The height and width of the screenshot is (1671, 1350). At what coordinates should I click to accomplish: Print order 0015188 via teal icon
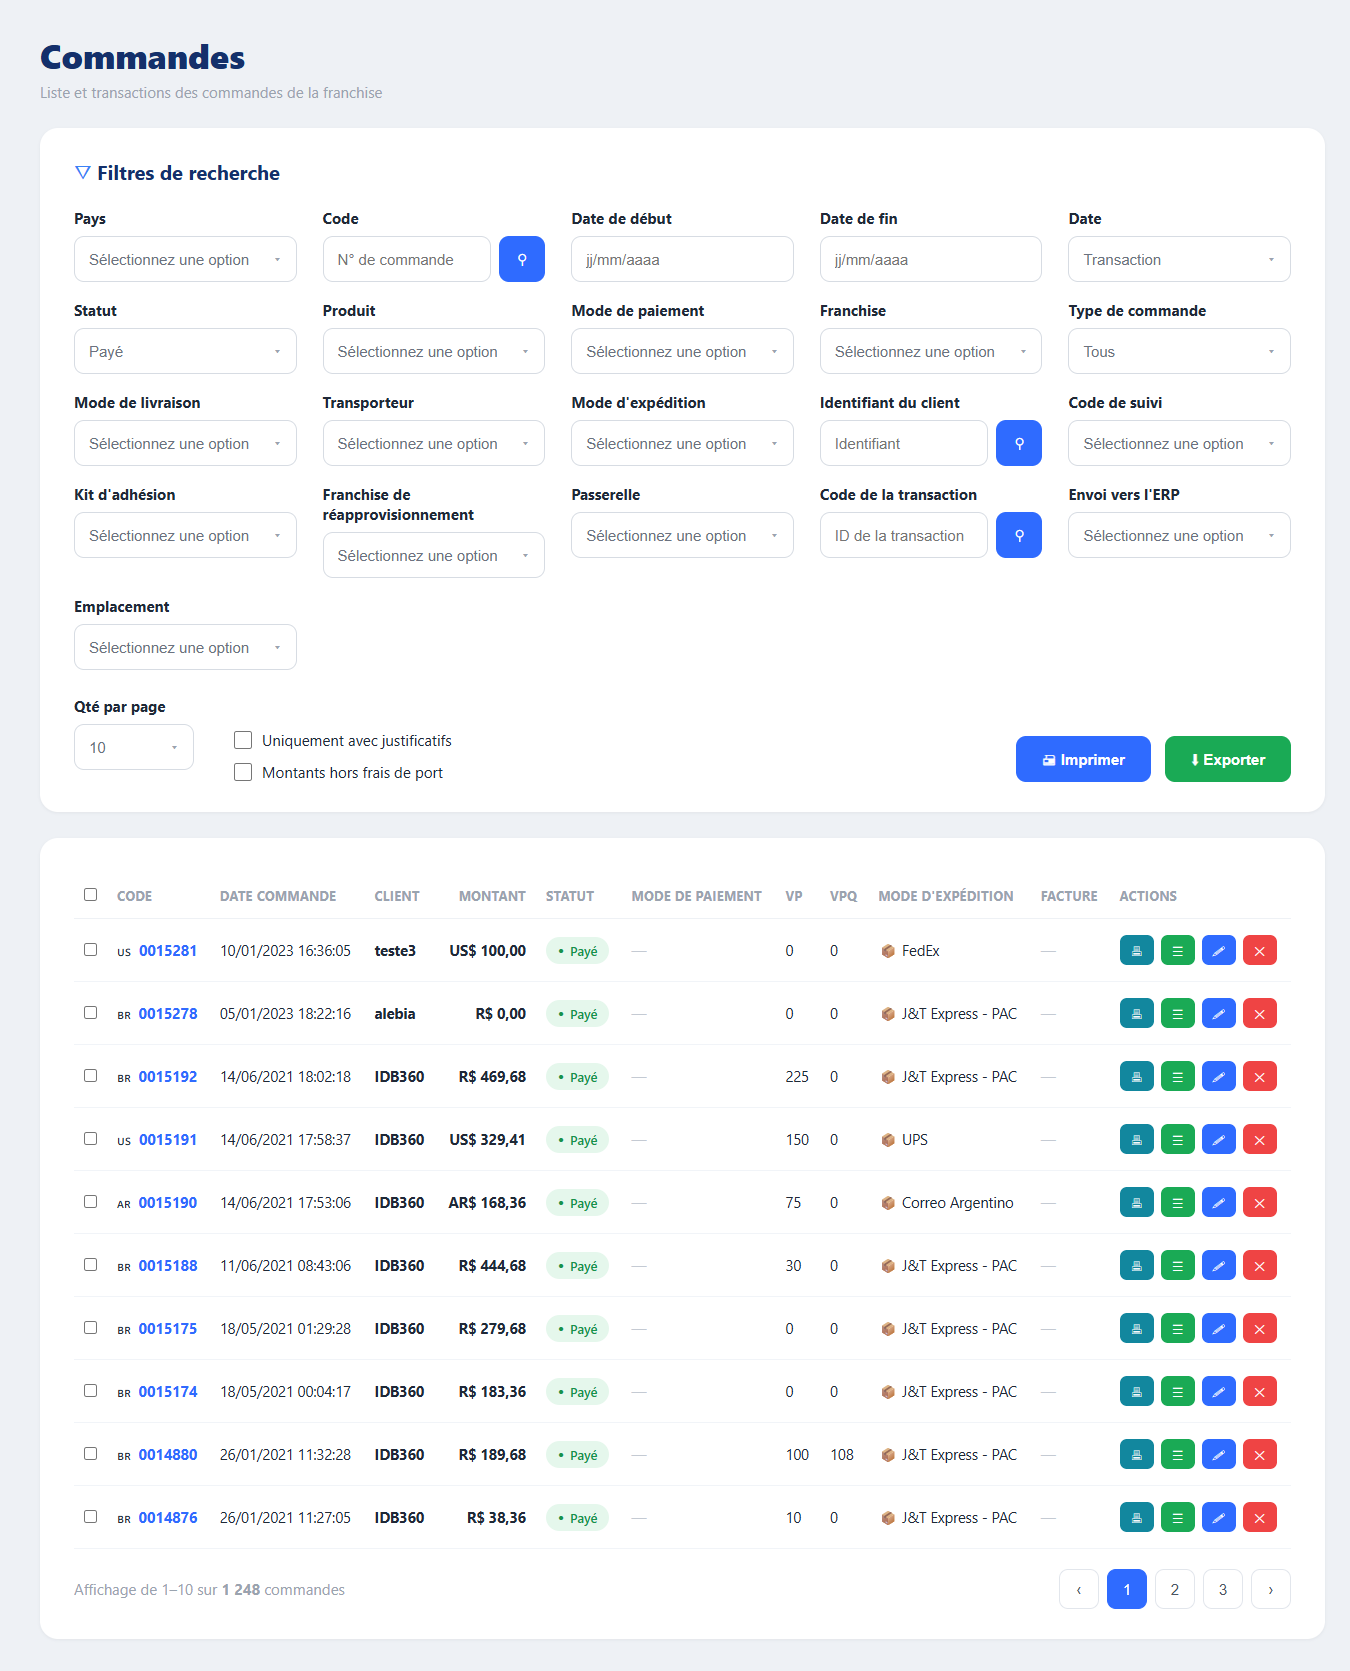1136,1266
